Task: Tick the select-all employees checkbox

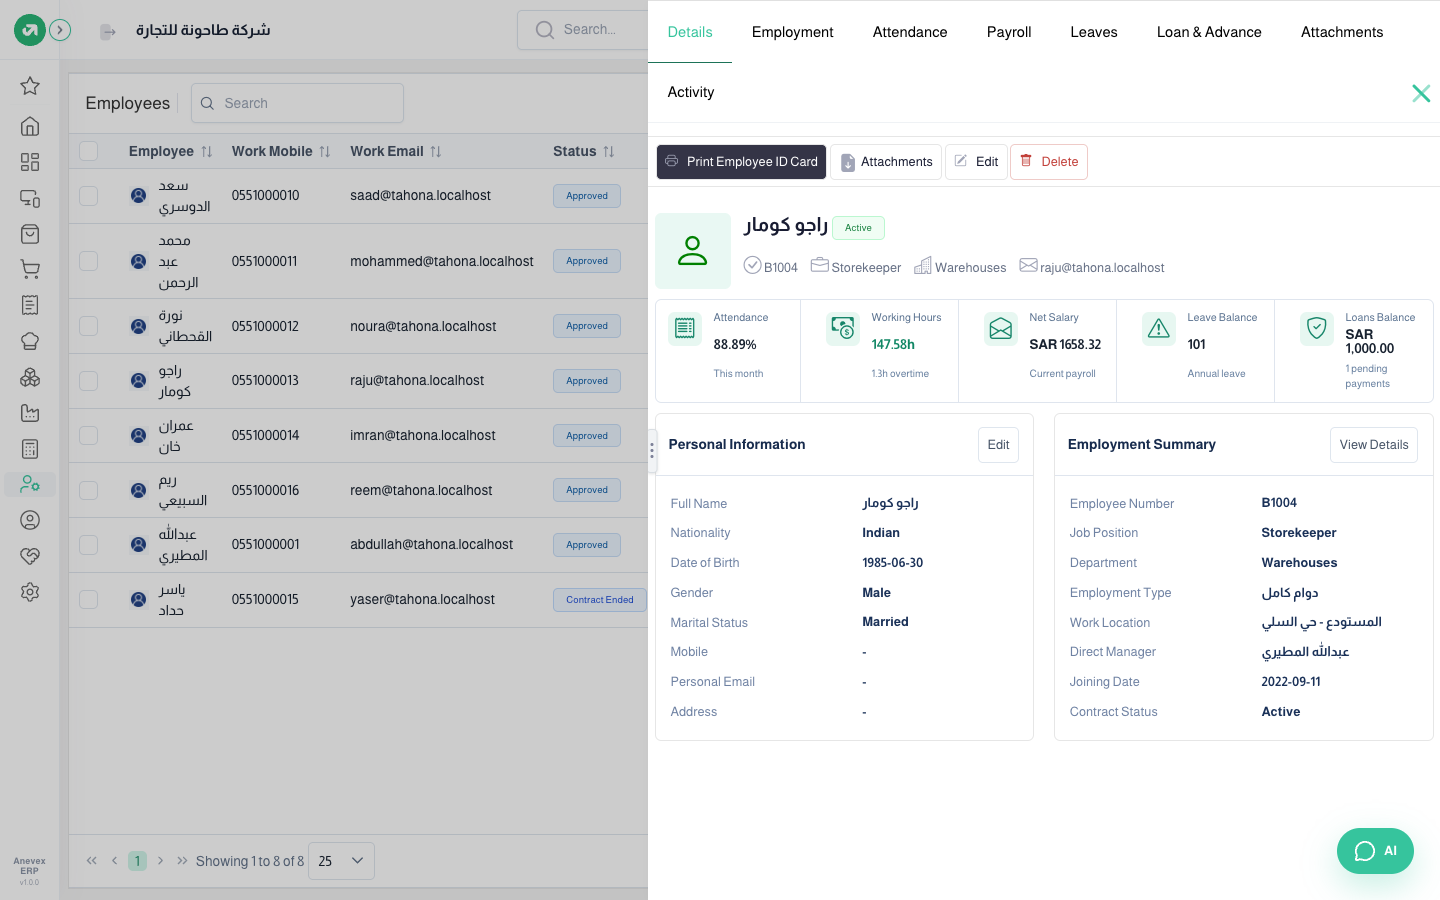Action: (89, 151)
